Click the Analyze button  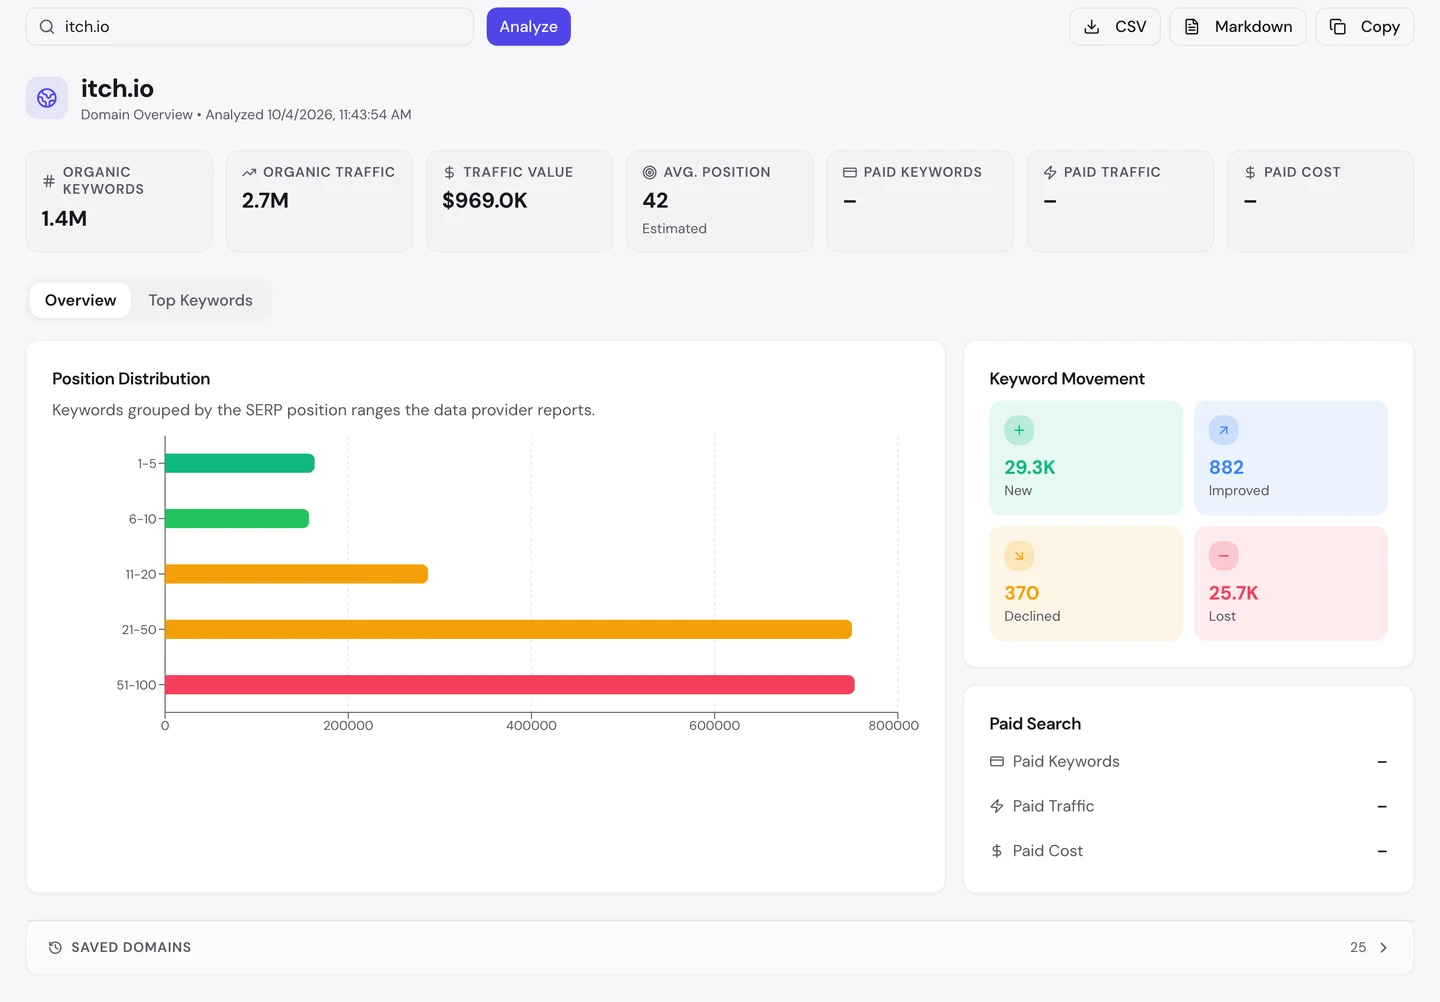528,27
